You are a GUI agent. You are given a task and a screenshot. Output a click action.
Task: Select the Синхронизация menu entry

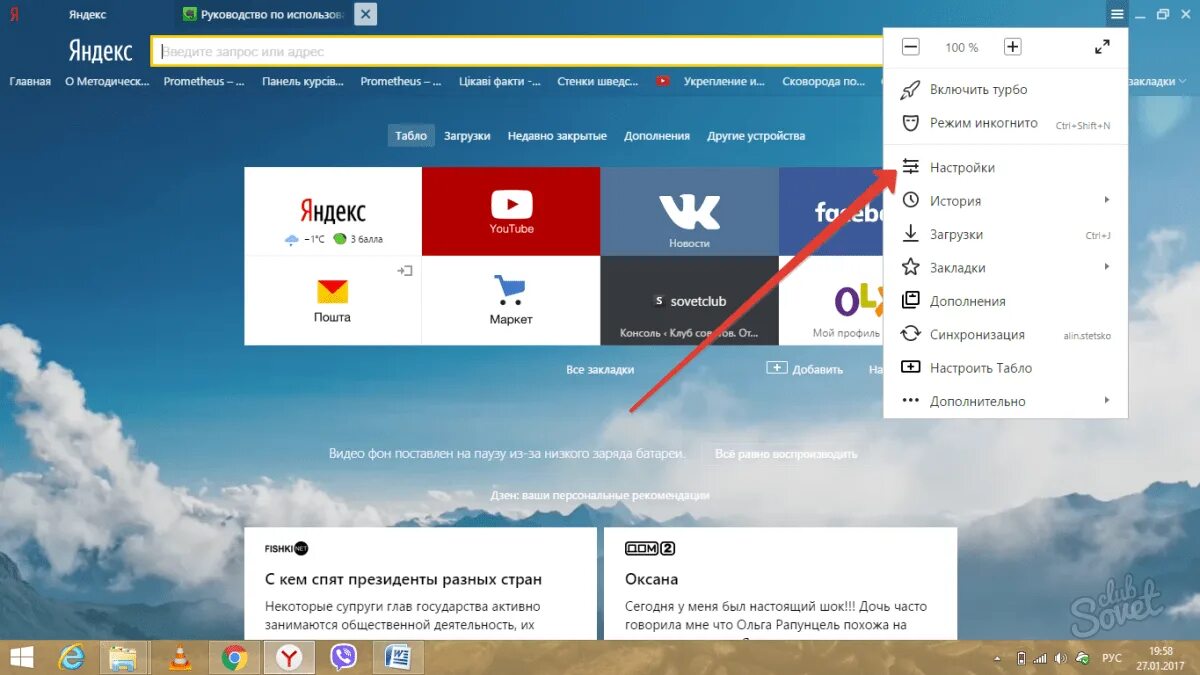pyautogui.click(x=1005, y=334)
